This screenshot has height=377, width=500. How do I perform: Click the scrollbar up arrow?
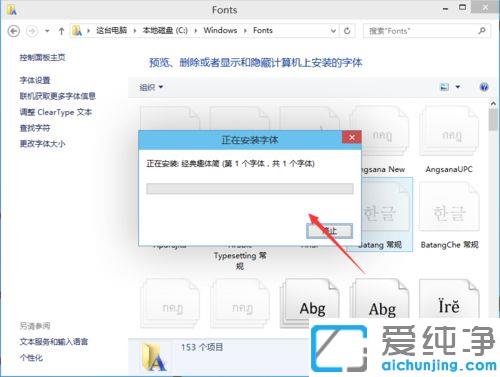click(x=493, y=104)
